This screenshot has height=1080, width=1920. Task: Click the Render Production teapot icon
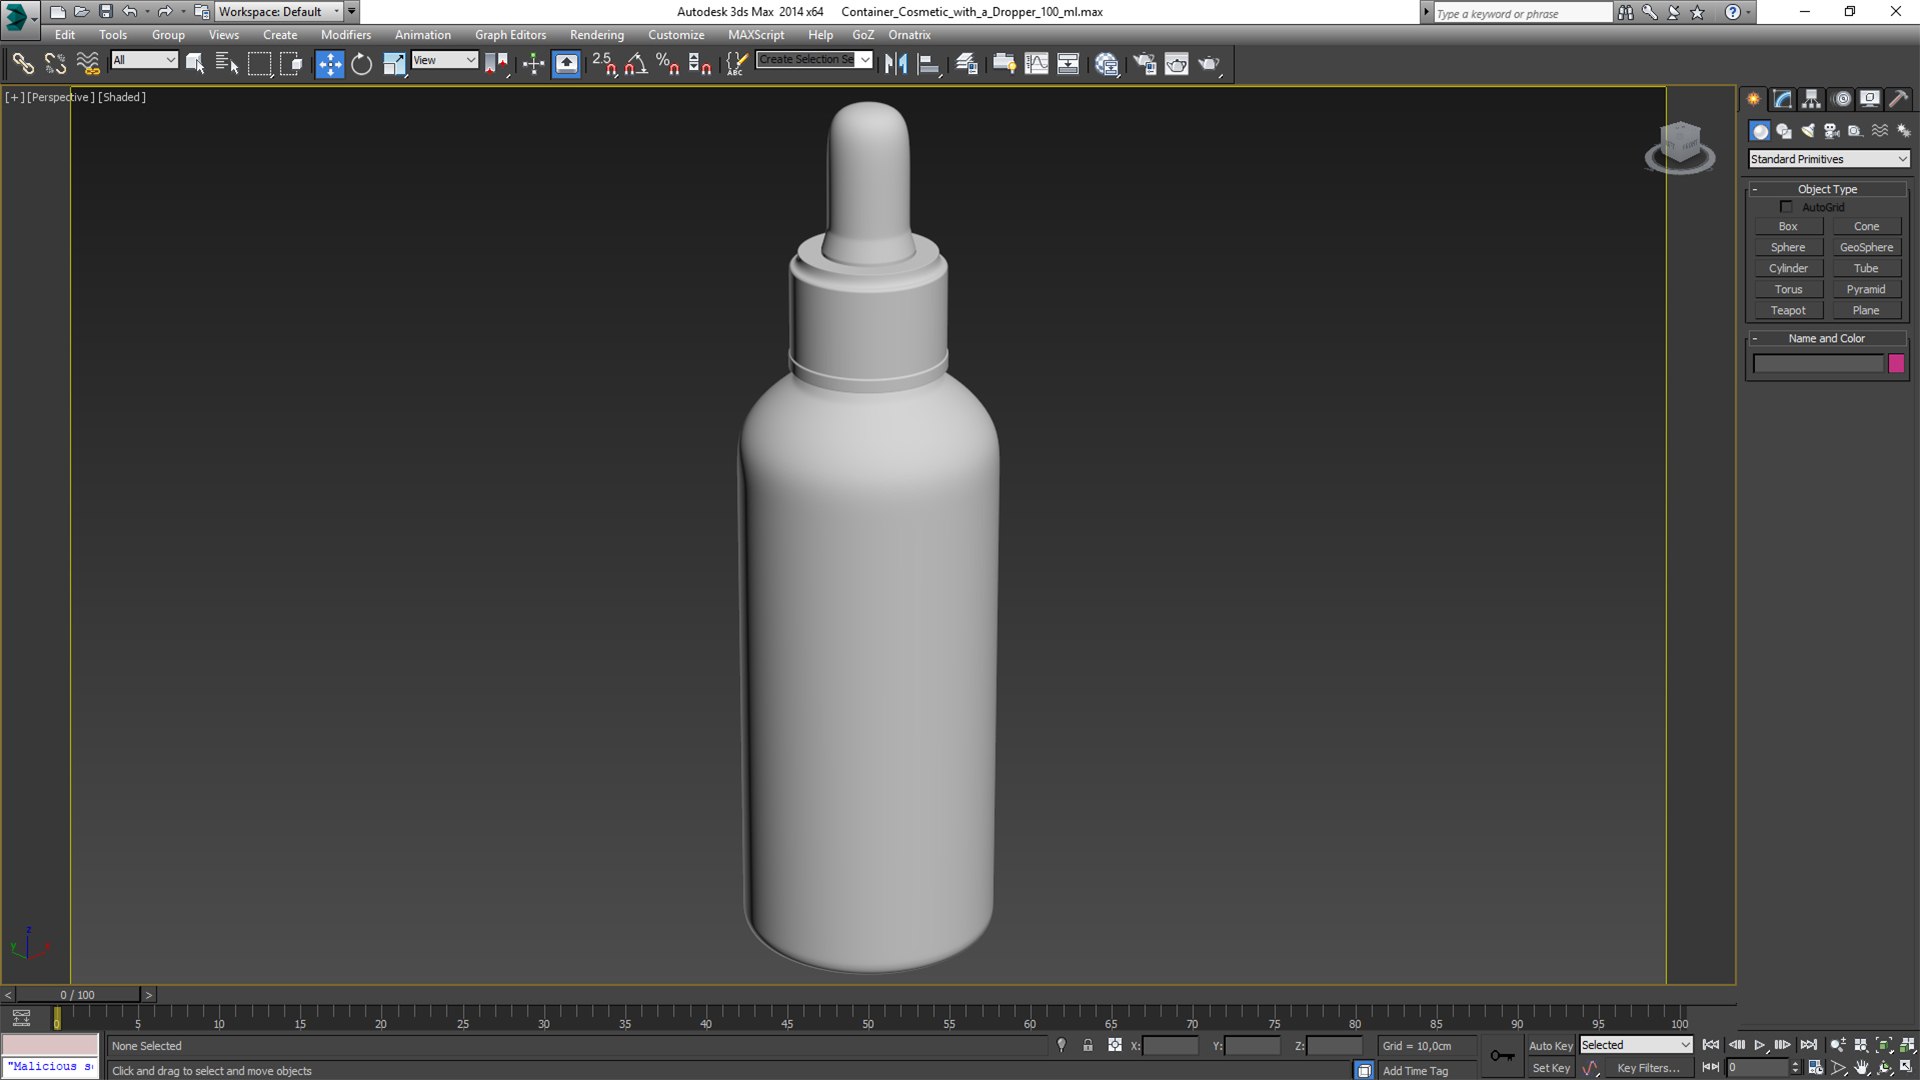pos(1209,64)
